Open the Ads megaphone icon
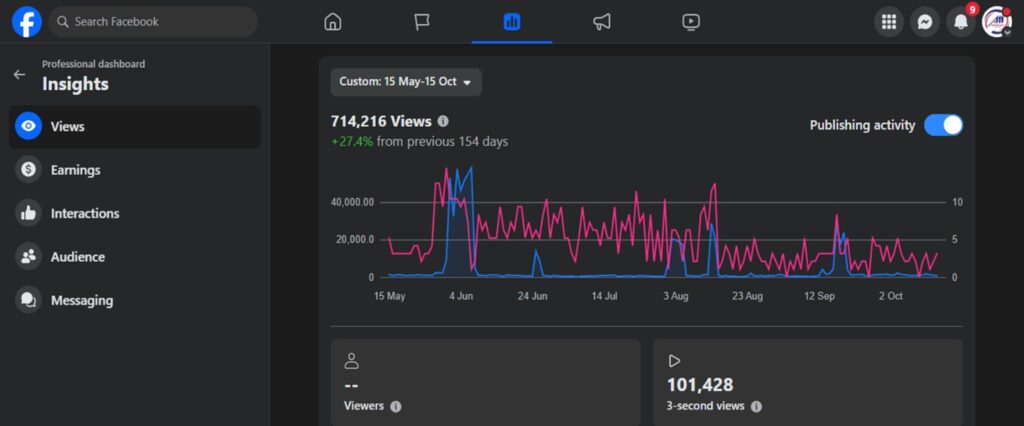The width and height of the screenshot is (1024, 426). point(601,22)
